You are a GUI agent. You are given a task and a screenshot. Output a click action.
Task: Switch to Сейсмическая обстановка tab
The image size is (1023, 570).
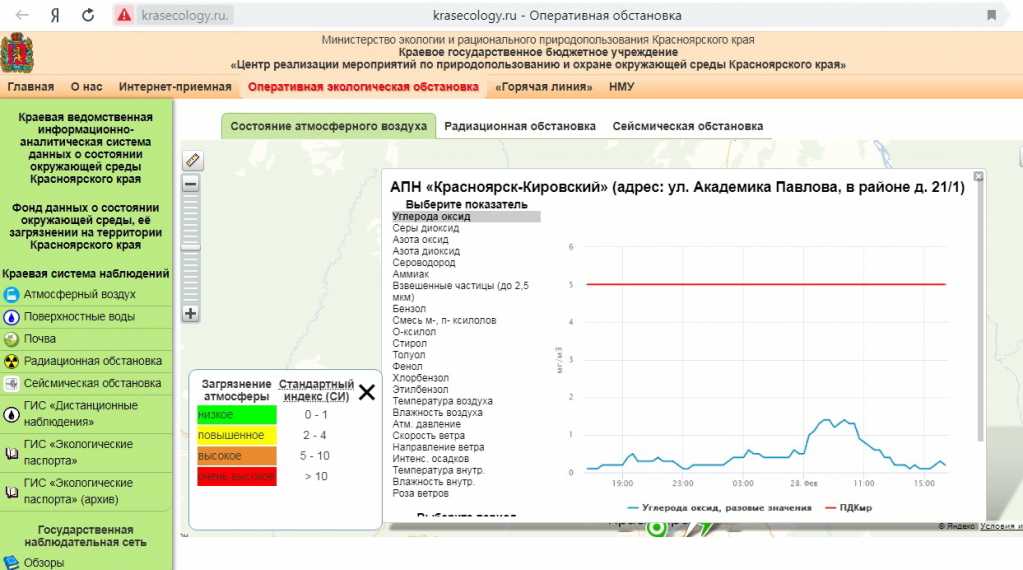(688, 126)
